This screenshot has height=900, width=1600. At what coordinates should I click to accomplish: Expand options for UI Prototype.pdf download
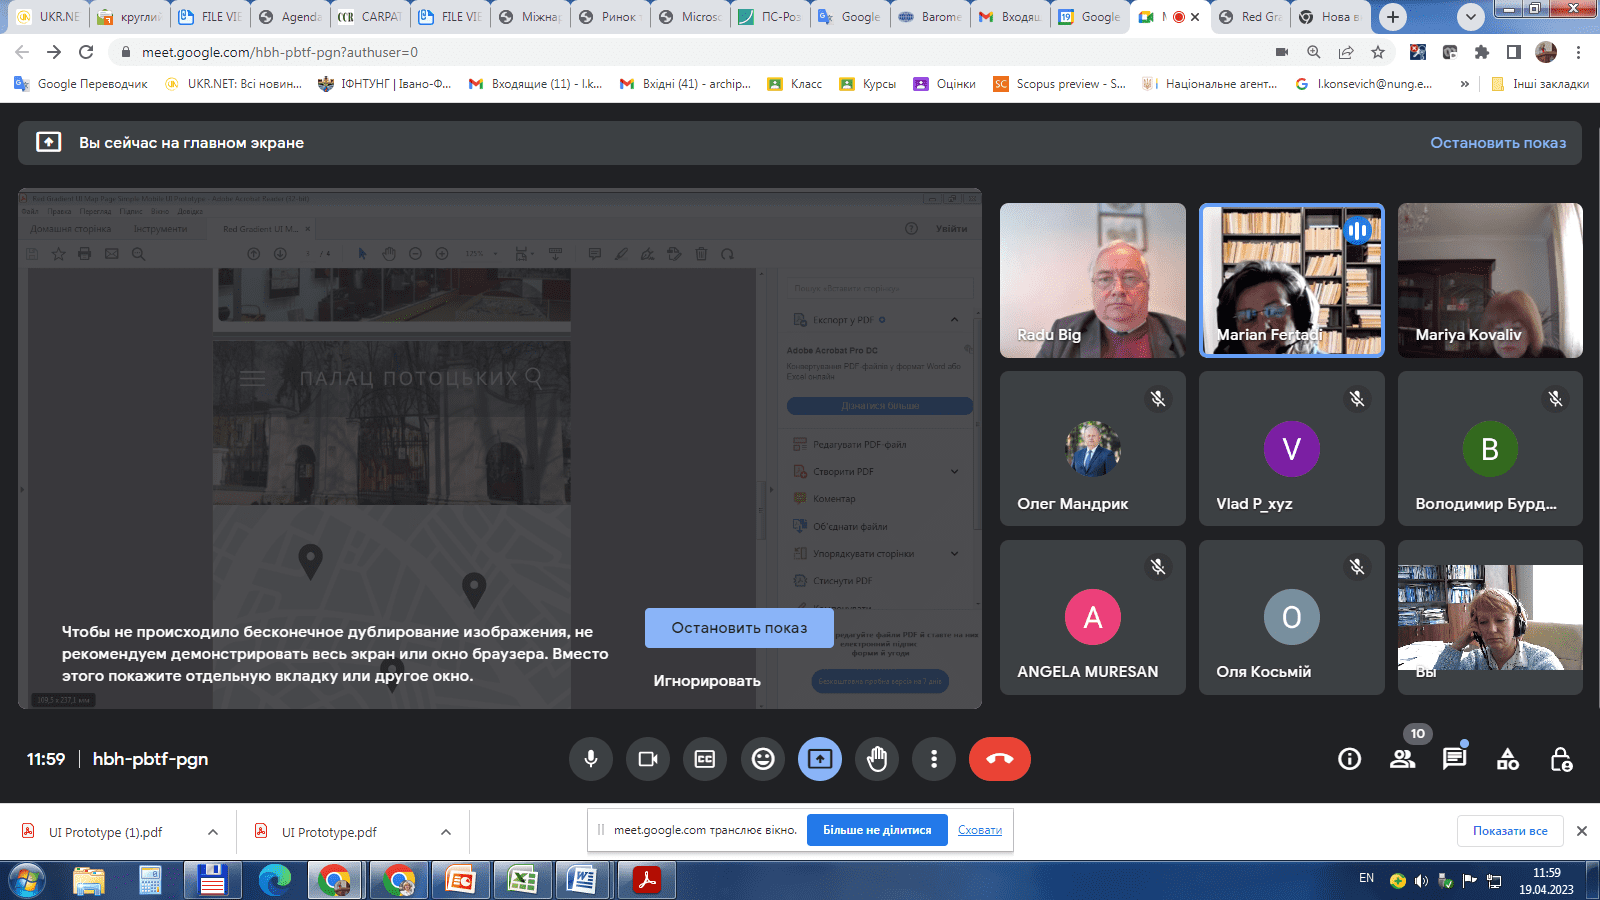446,832
